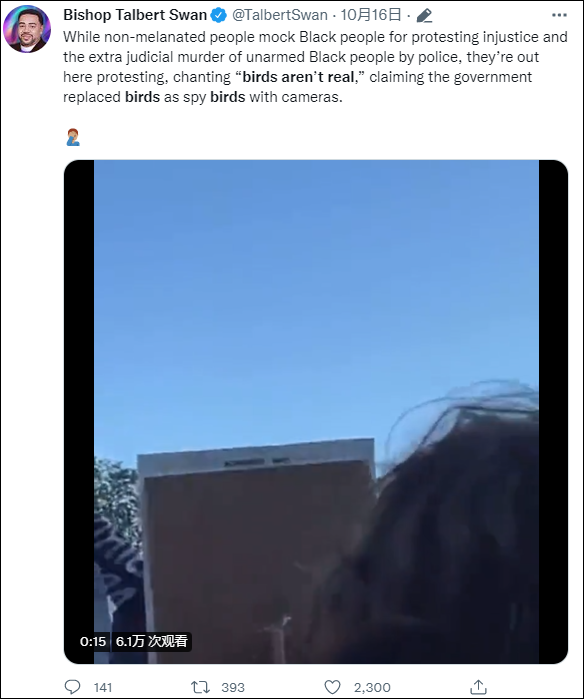The width and height of the screenshot is (584, 699).
Task: Click the blue verified badge
Action: 218,15
